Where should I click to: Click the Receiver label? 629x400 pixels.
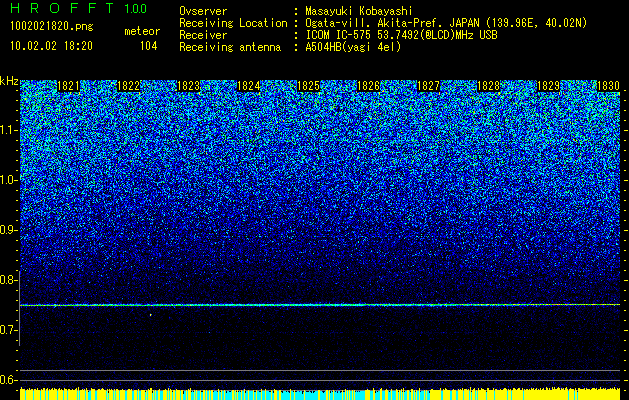[203, 35]
